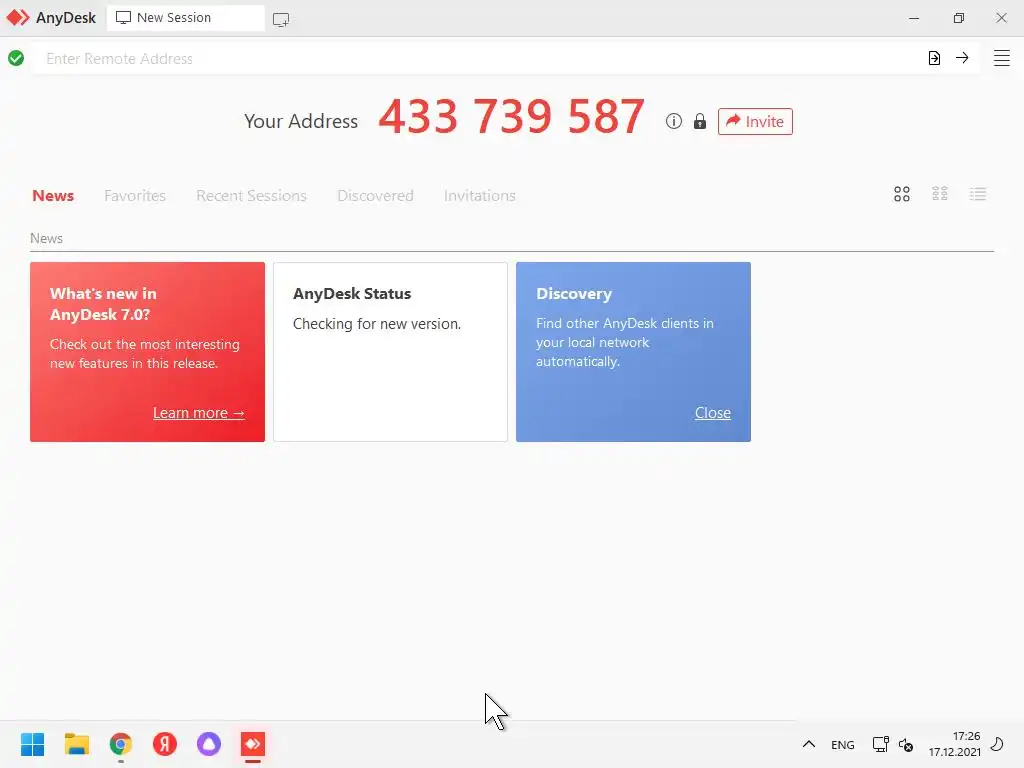Click Close on the Discovery card
Image resolution: width=1024 pixels, height=768 pixels.
pos(712,413)
